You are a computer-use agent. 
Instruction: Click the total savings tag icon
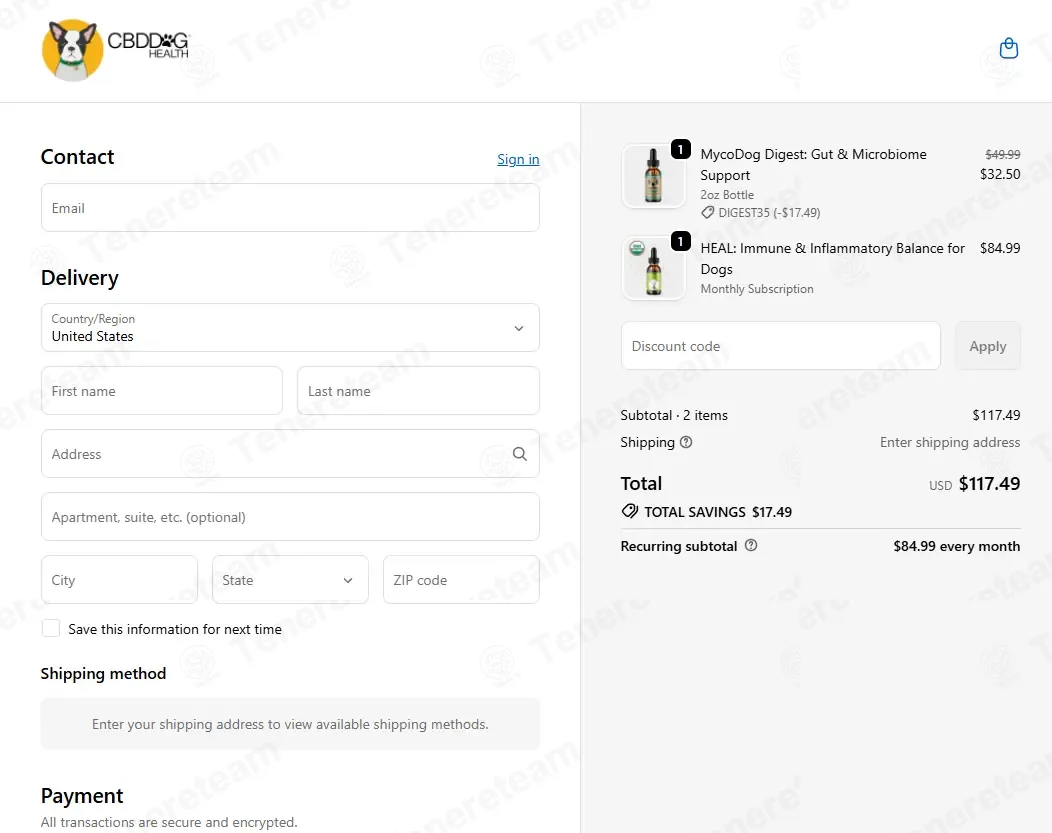pos(629,511)
